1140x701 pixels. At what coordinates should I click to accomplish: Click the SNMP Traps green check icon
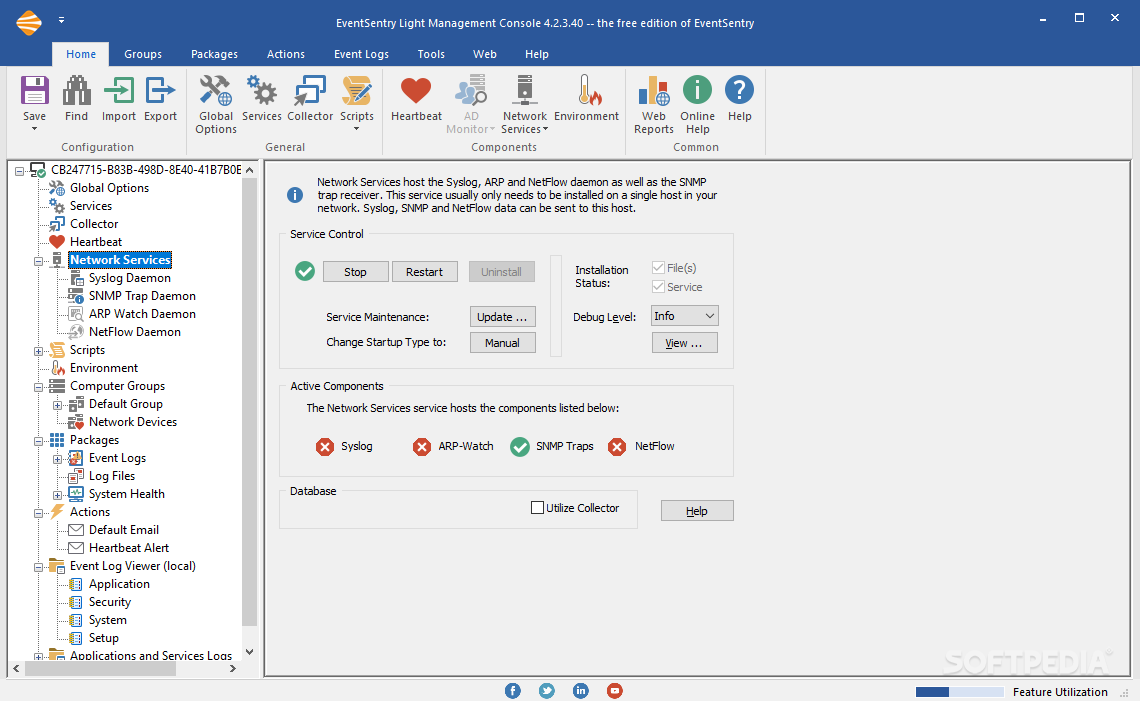point(520,446)
